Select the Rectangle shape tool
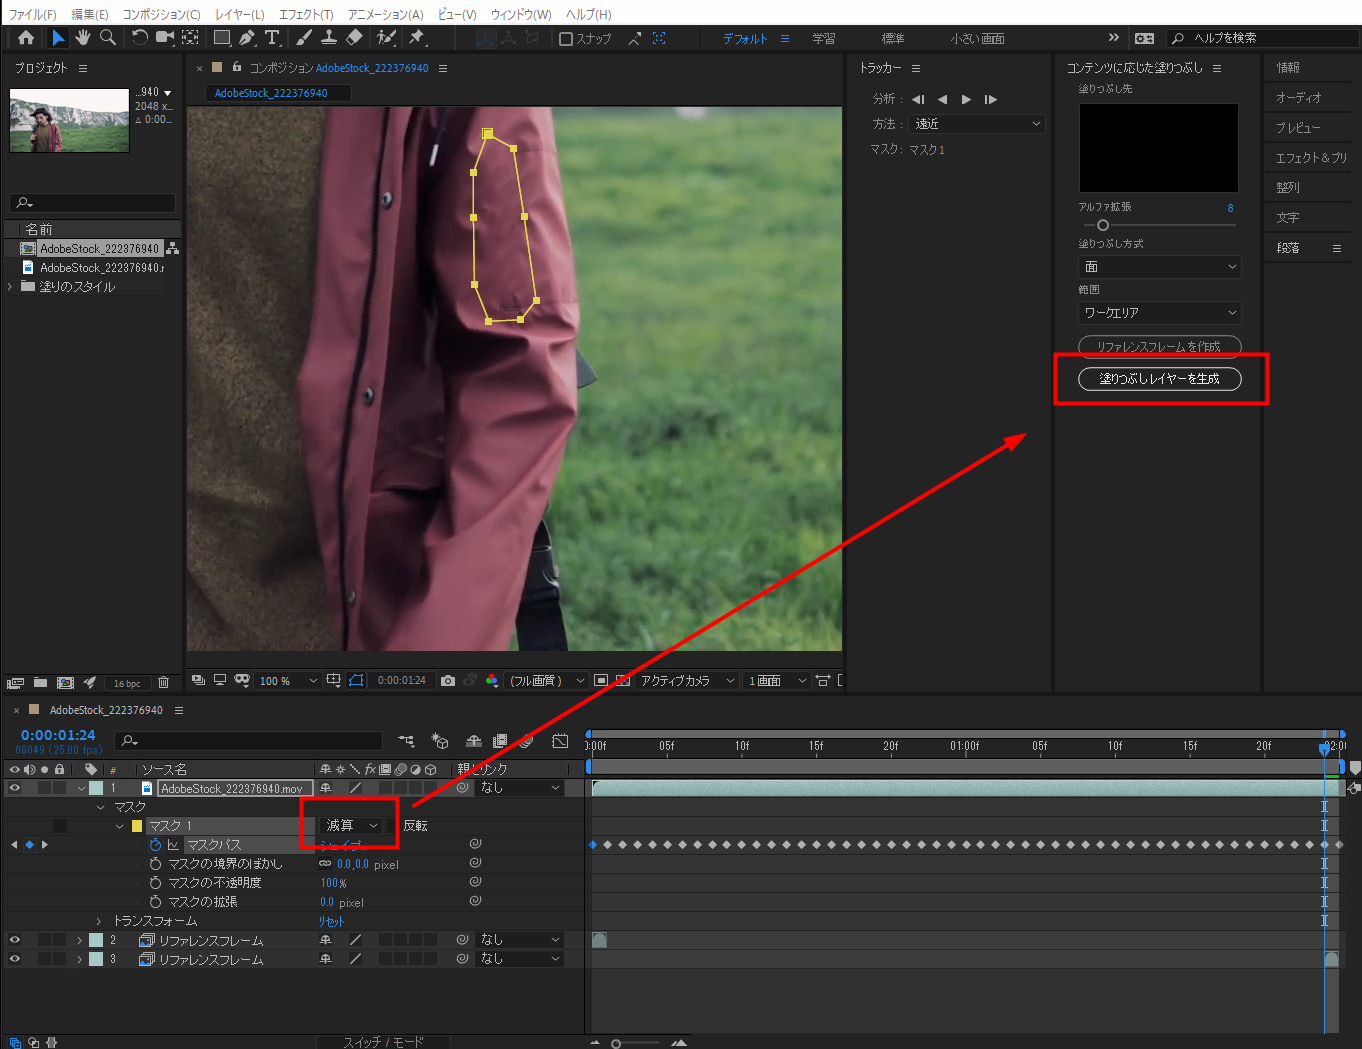The height and width of the screenshot is (1049, 1362). pyautogui.click(x=222, y=38)
